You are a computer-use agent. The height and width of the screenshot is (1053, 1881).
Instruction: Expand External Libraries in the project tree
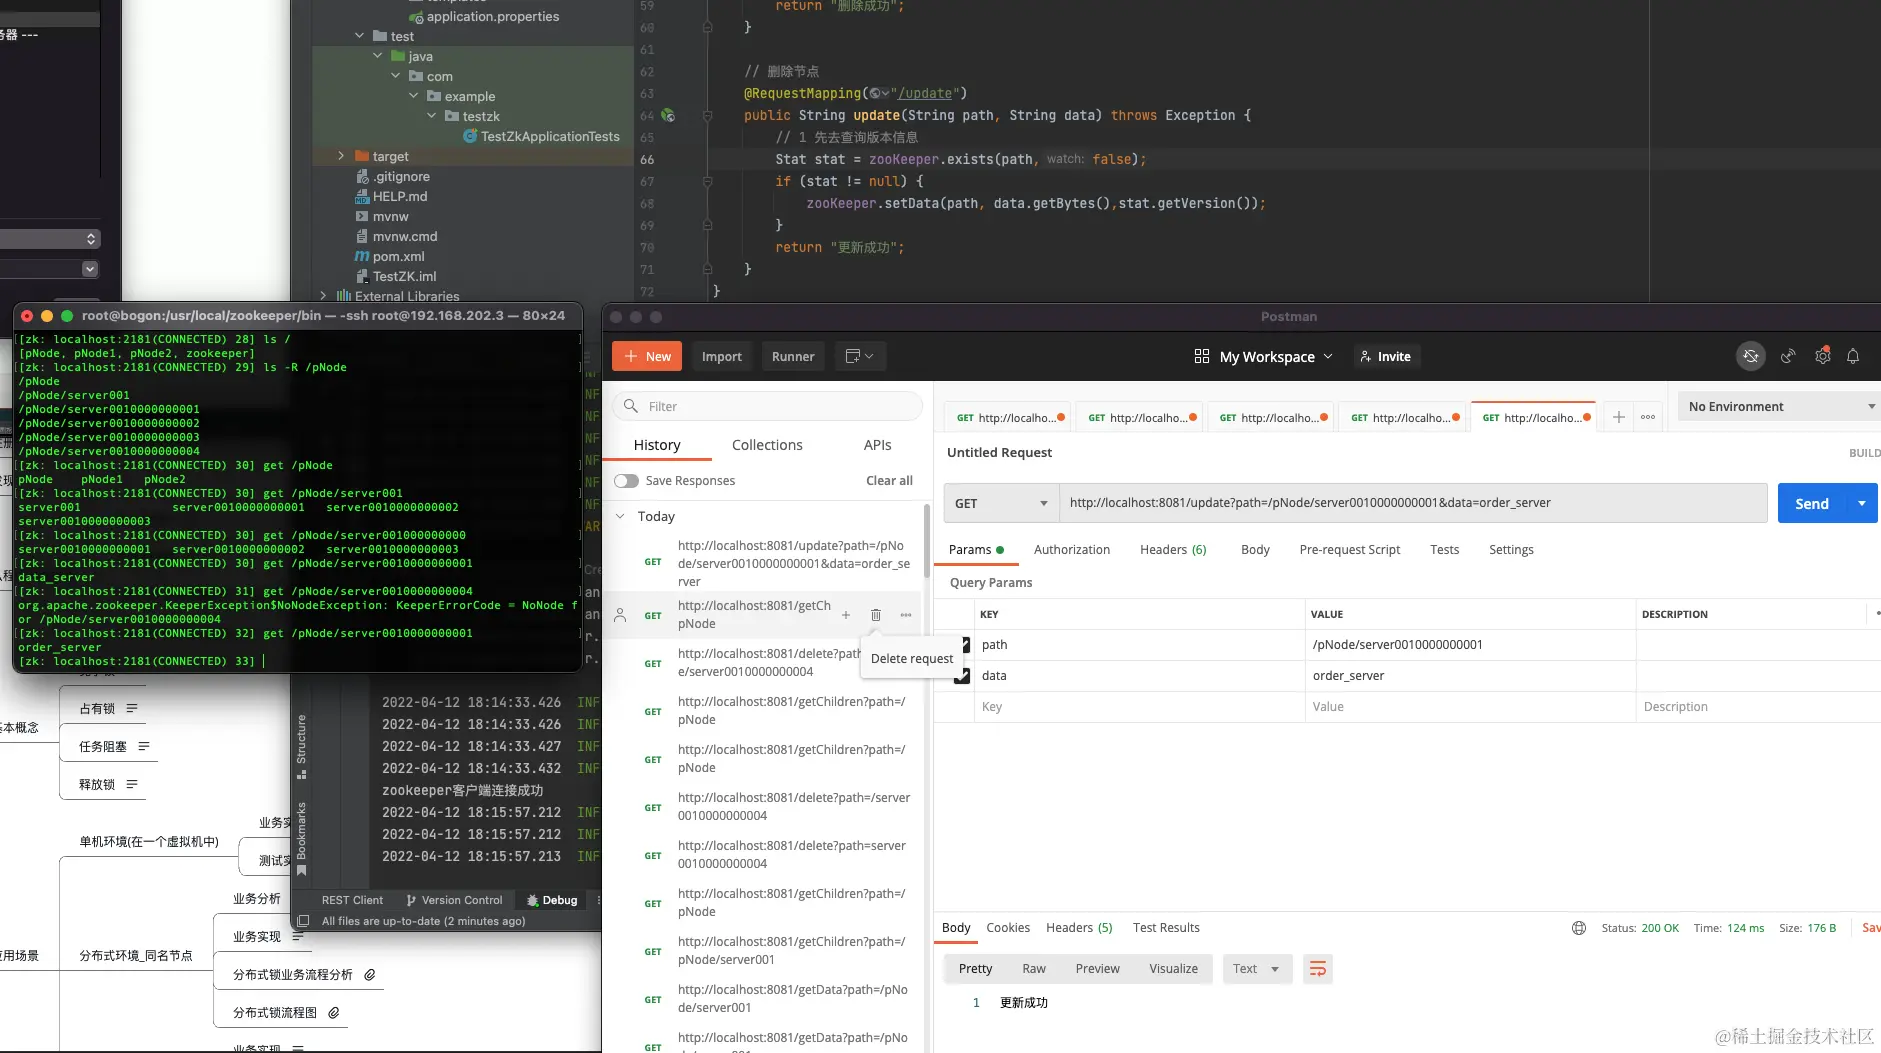pyautogui.click(x=323, y=296)
